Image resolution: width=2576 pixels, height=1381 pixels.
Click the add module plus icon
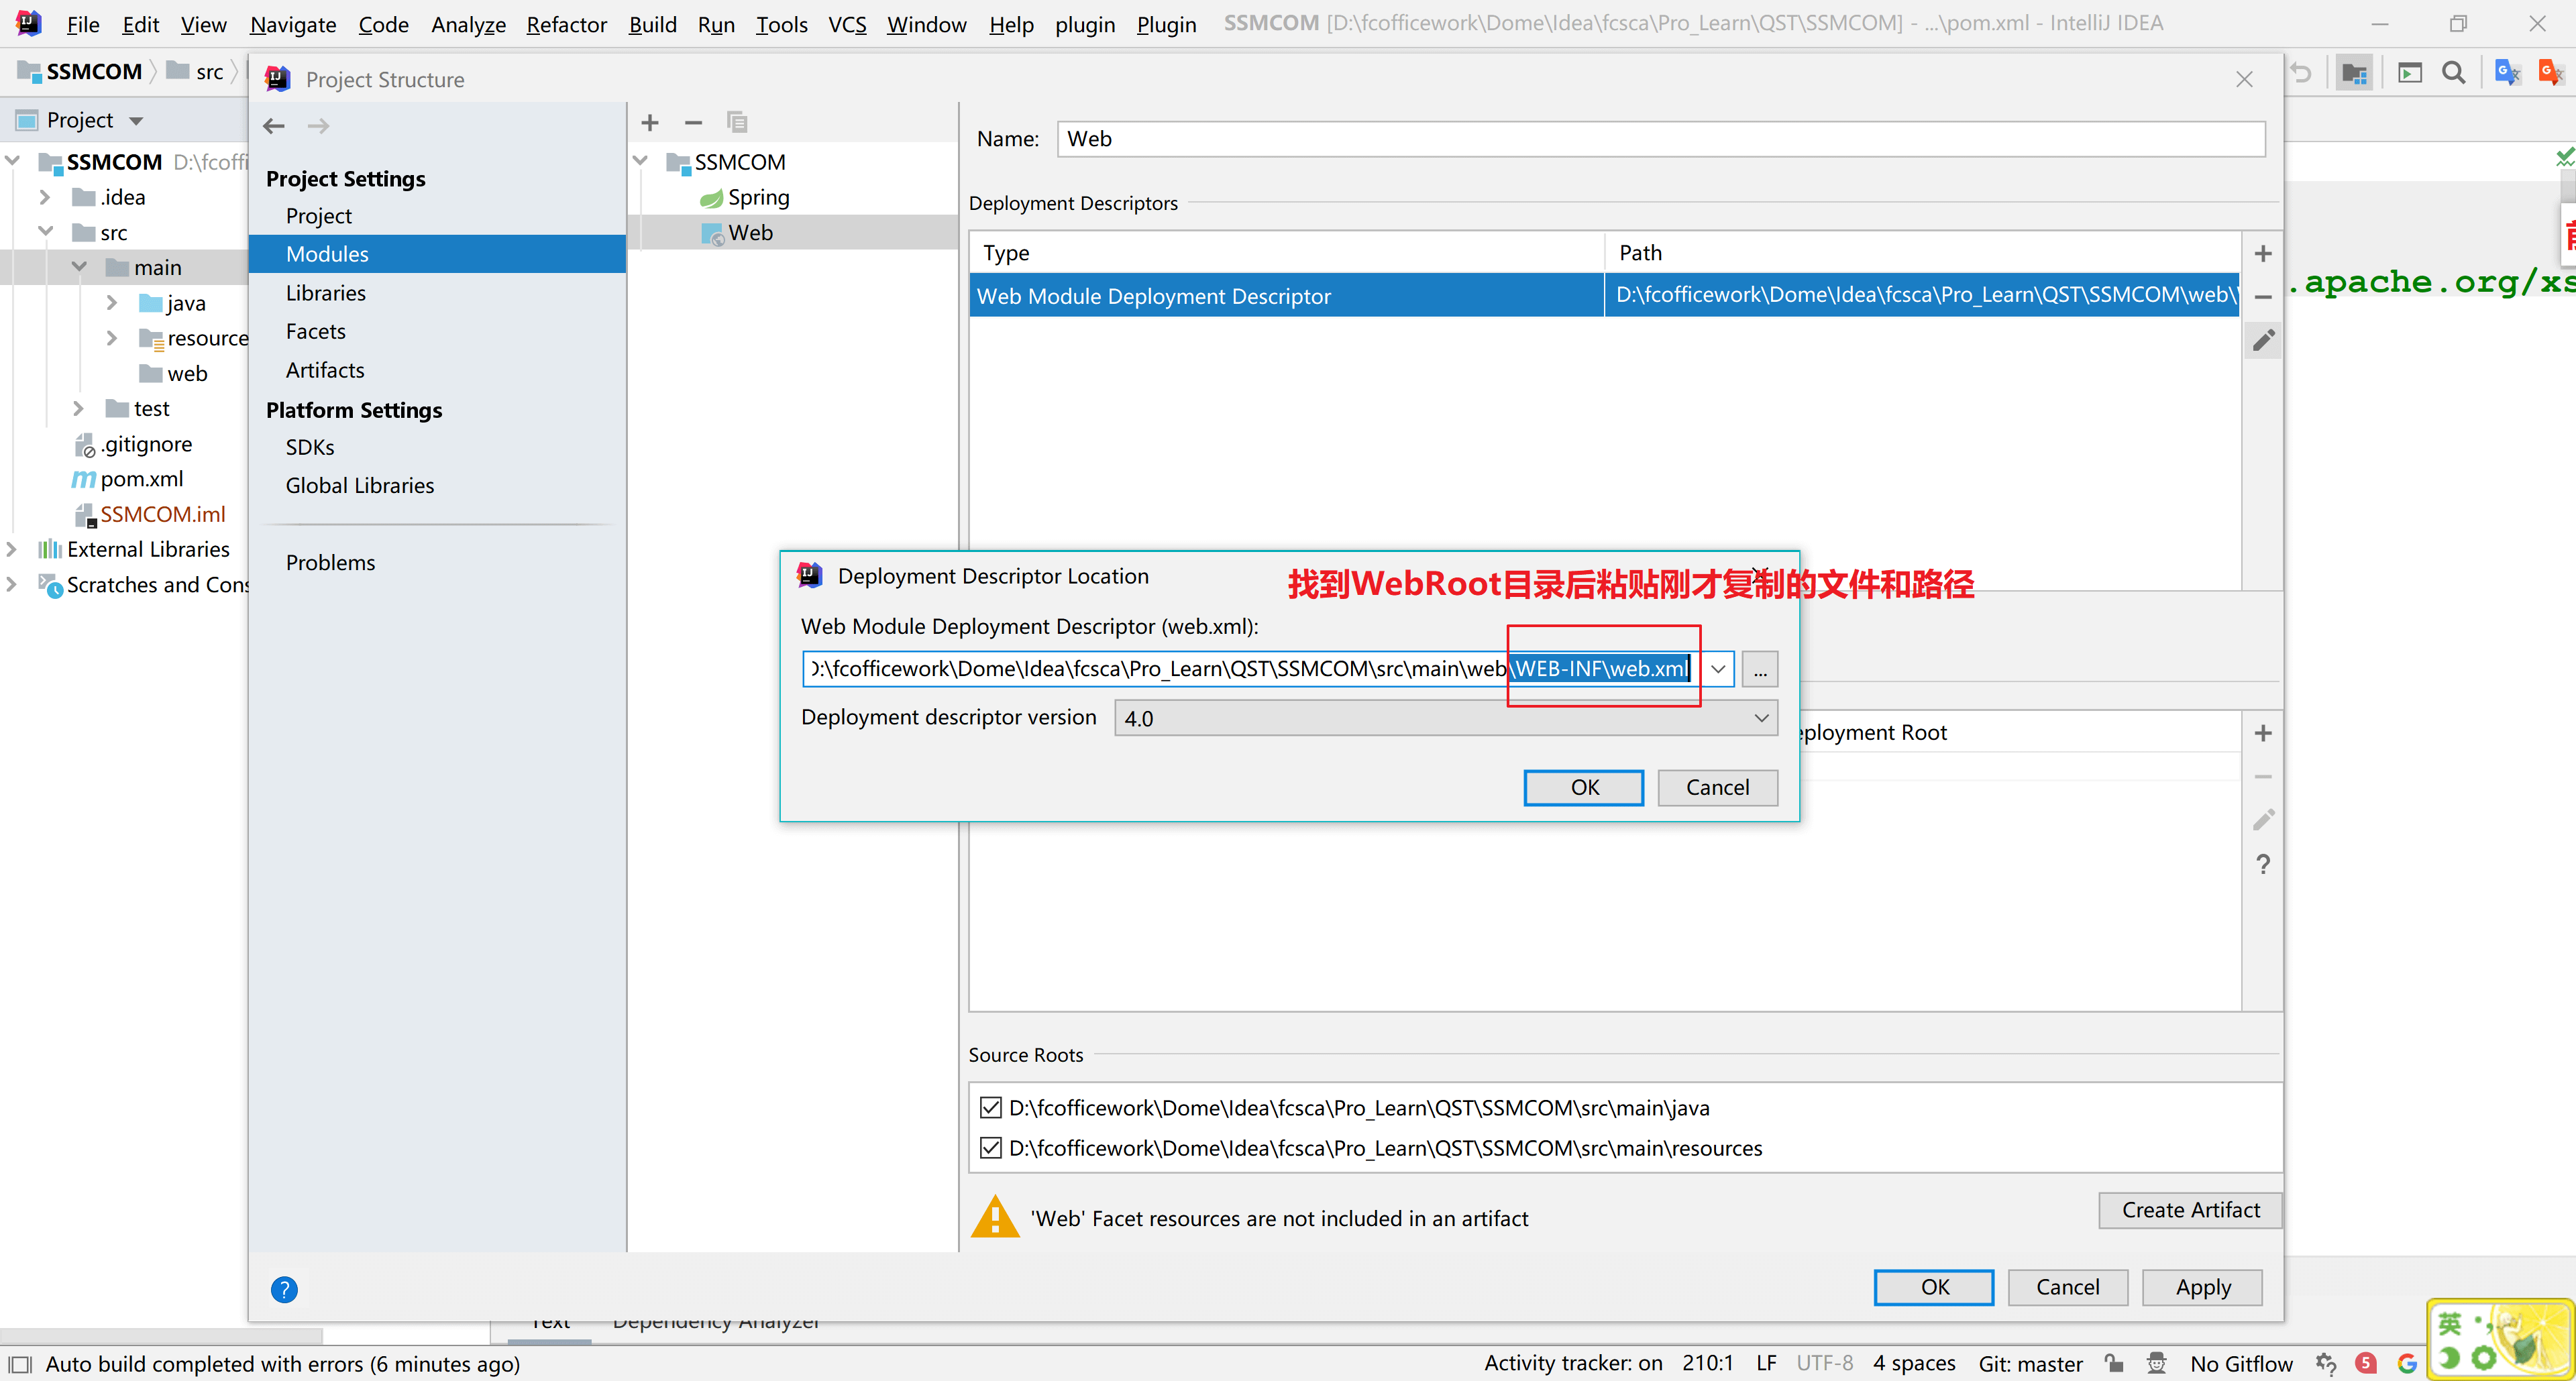coord(650,122)
